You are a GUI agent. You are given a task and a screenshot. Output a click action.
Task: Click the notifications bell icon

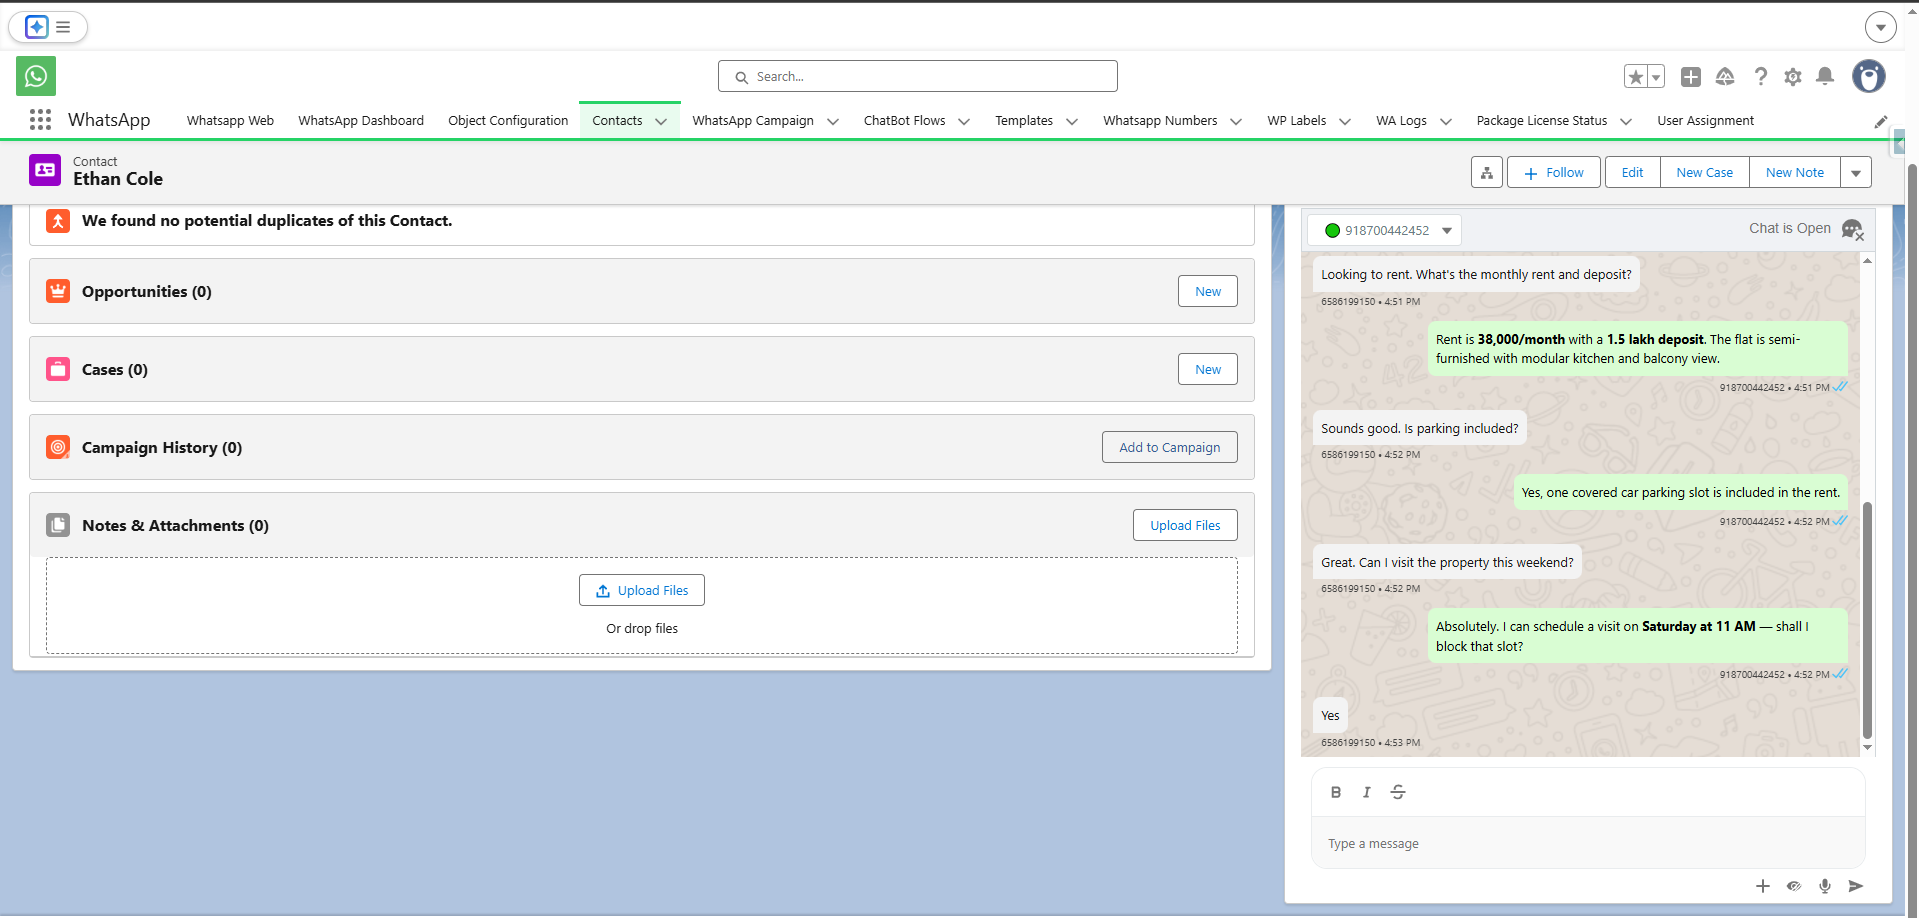point(1825,76)
